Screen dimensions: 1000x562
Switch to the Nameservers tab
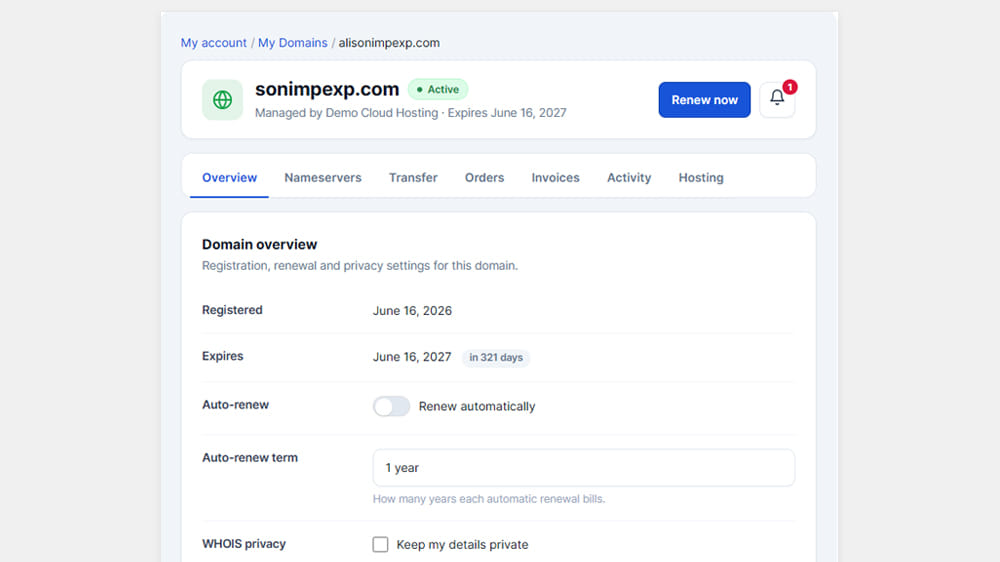tap(323, 178)
